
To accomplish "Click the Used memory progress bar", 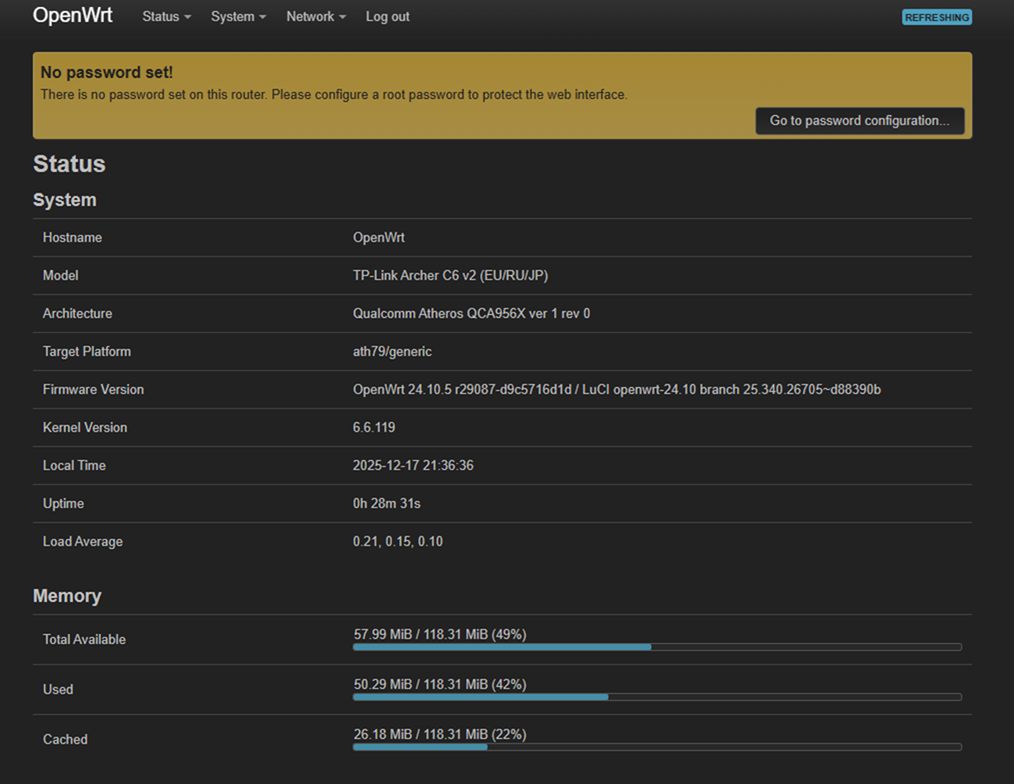I will pyautogui.click(x=657, y=697).
